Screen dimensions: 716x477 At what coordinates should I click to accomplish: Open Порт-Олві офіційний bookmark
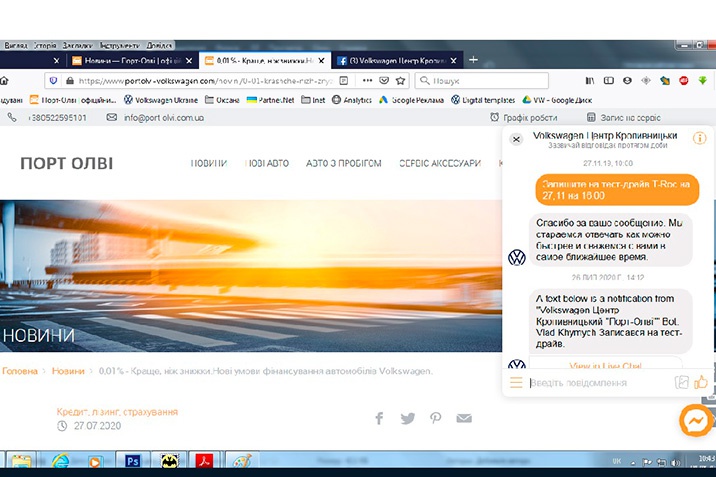pos(73,100)
